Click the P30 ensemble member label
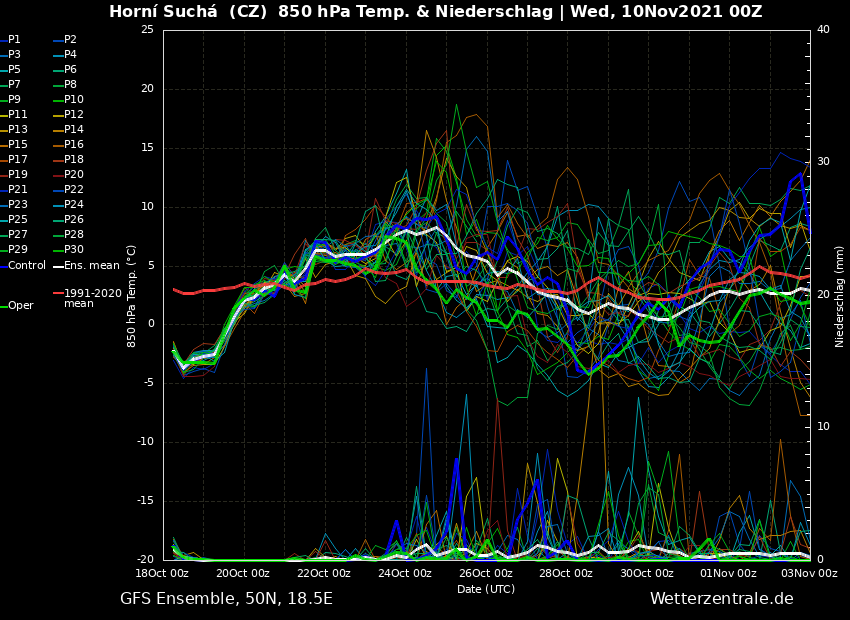The width and height of the screenshot is (850, 620). [x=74, y=250]
